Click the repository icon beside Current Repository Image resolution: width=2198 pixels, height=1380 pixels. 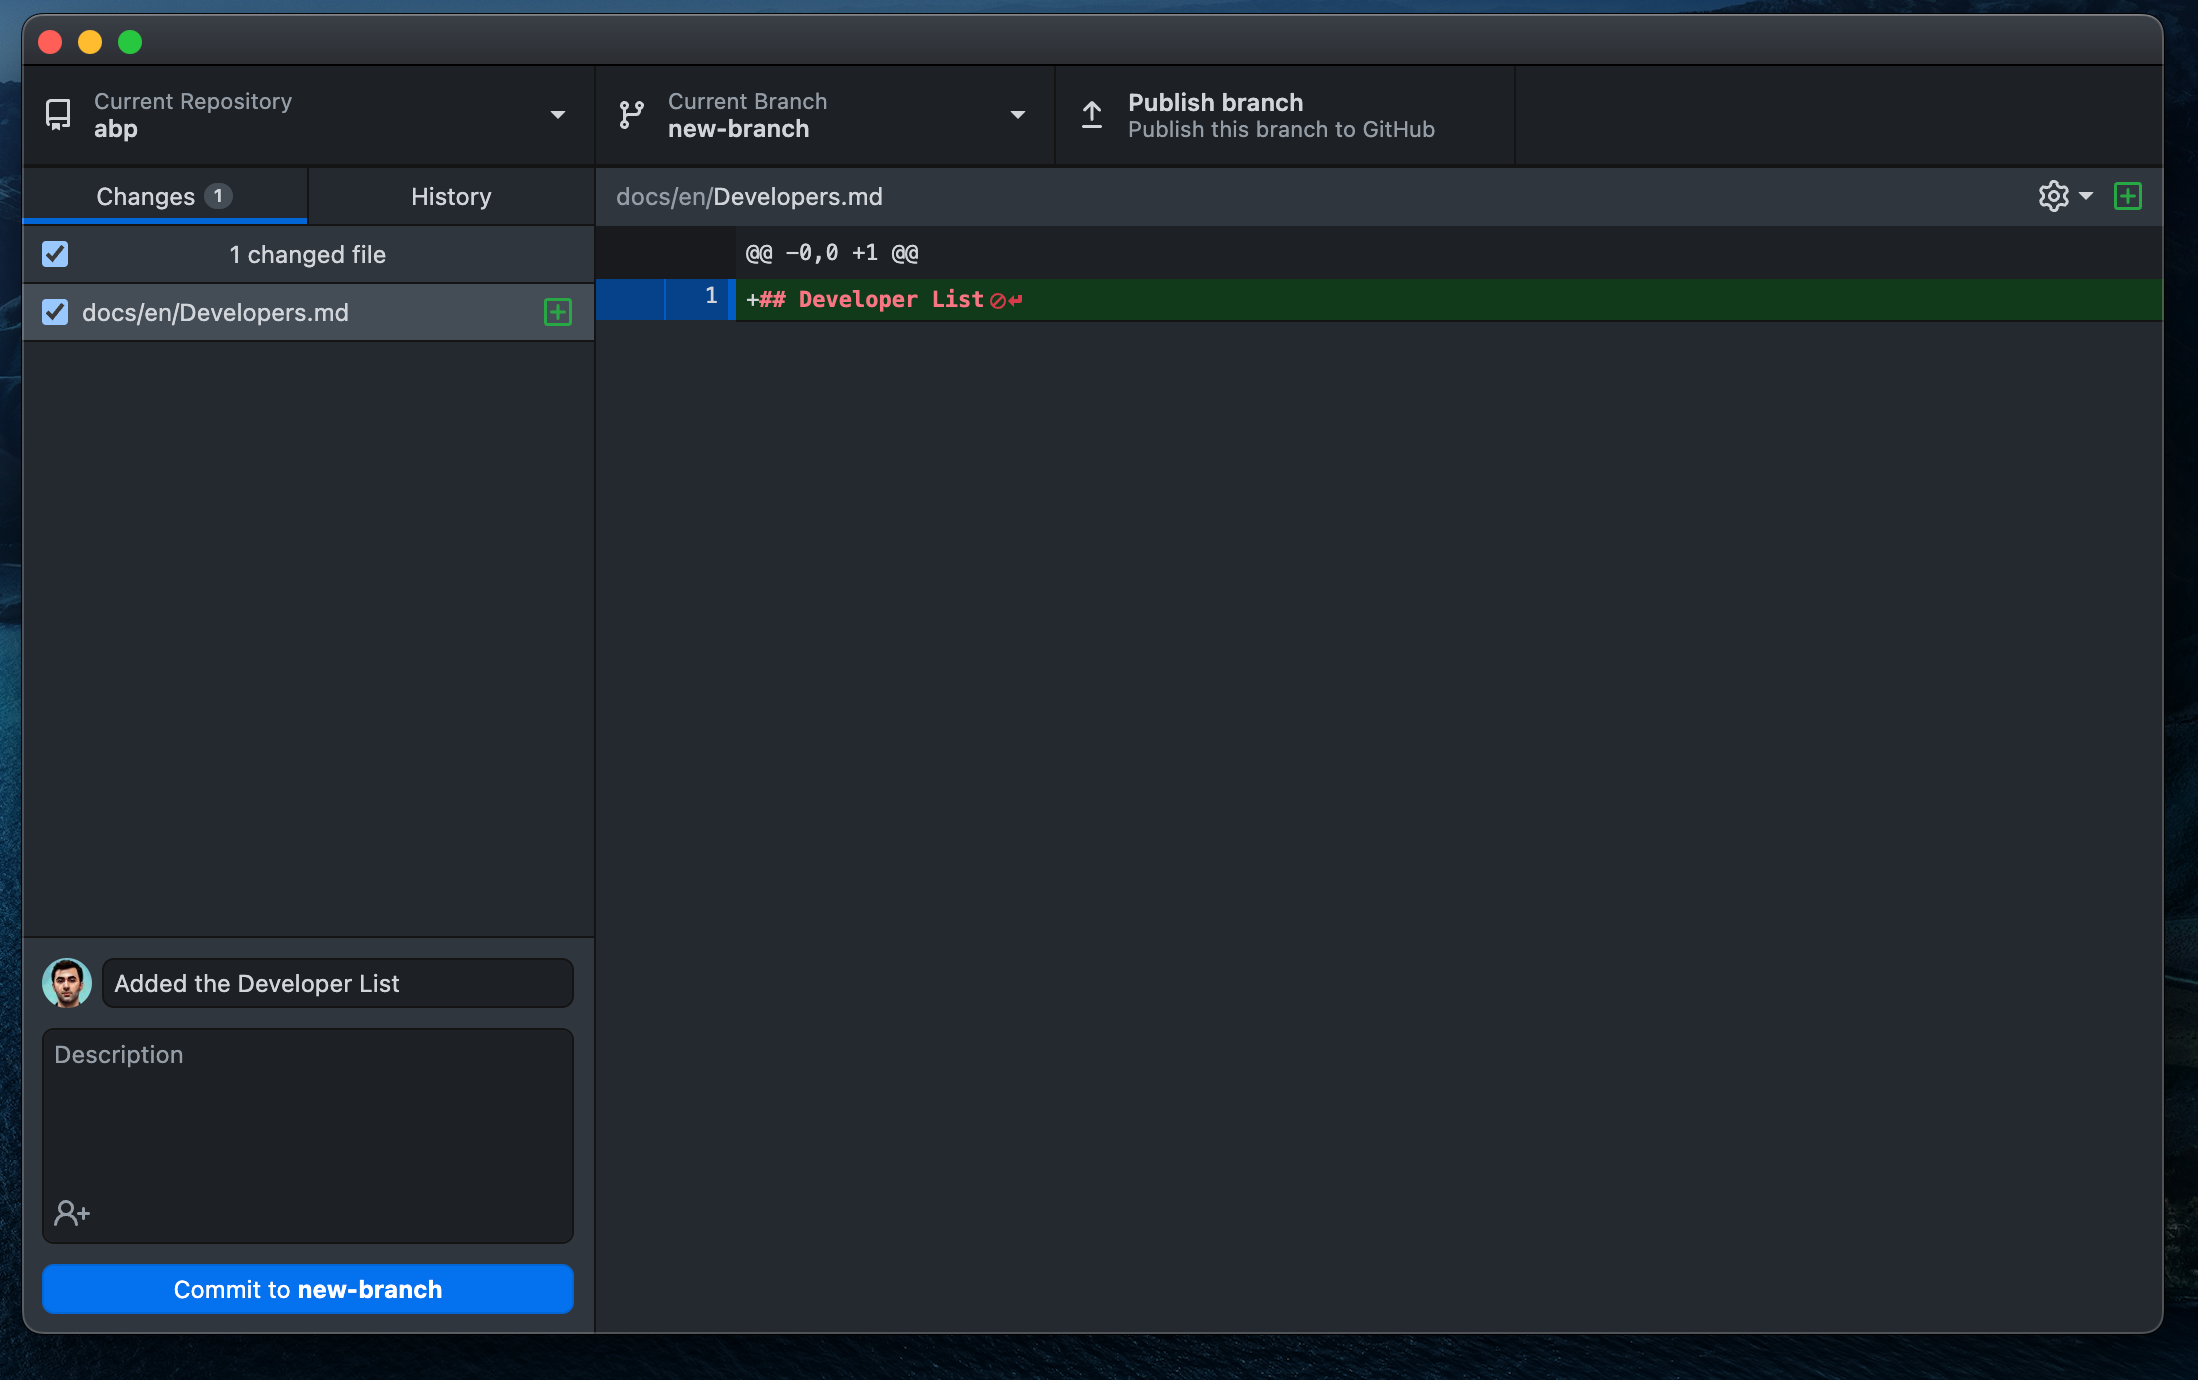tap(58, 115)
